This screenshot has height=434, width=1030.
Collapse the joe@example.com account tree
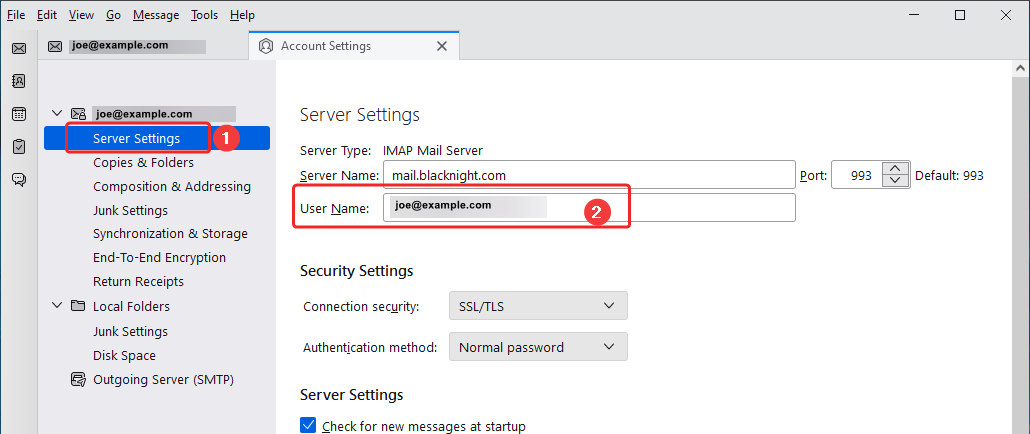point(57,114)
